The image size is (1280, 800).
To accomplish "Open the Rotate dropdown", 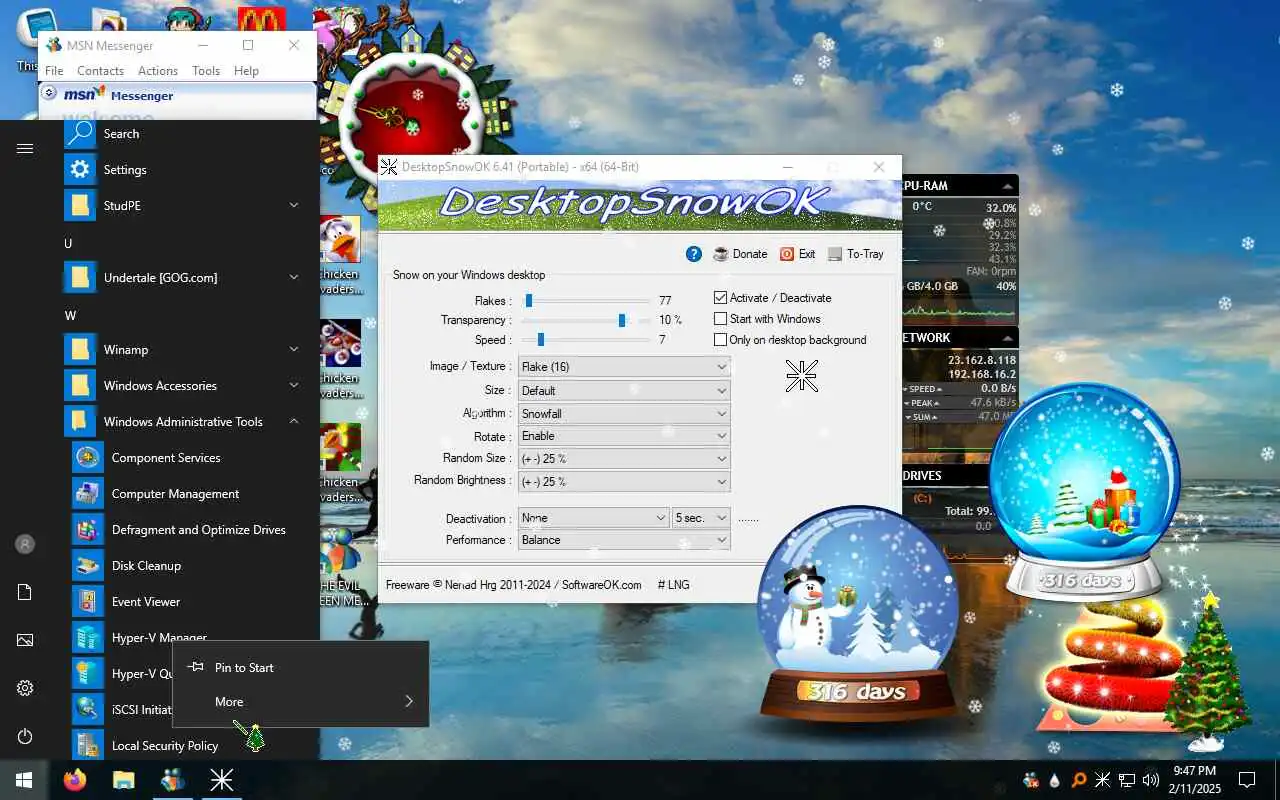I will click(x=624, y=436).
